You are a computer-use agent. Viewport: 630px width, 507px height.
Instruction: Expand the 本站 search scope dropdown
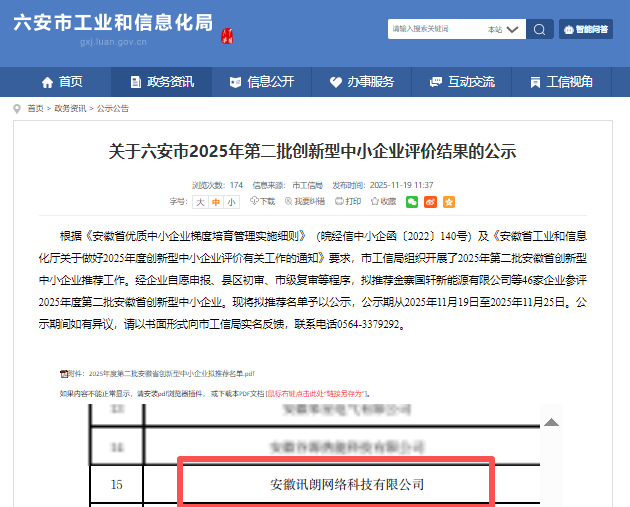coord(501,30)
